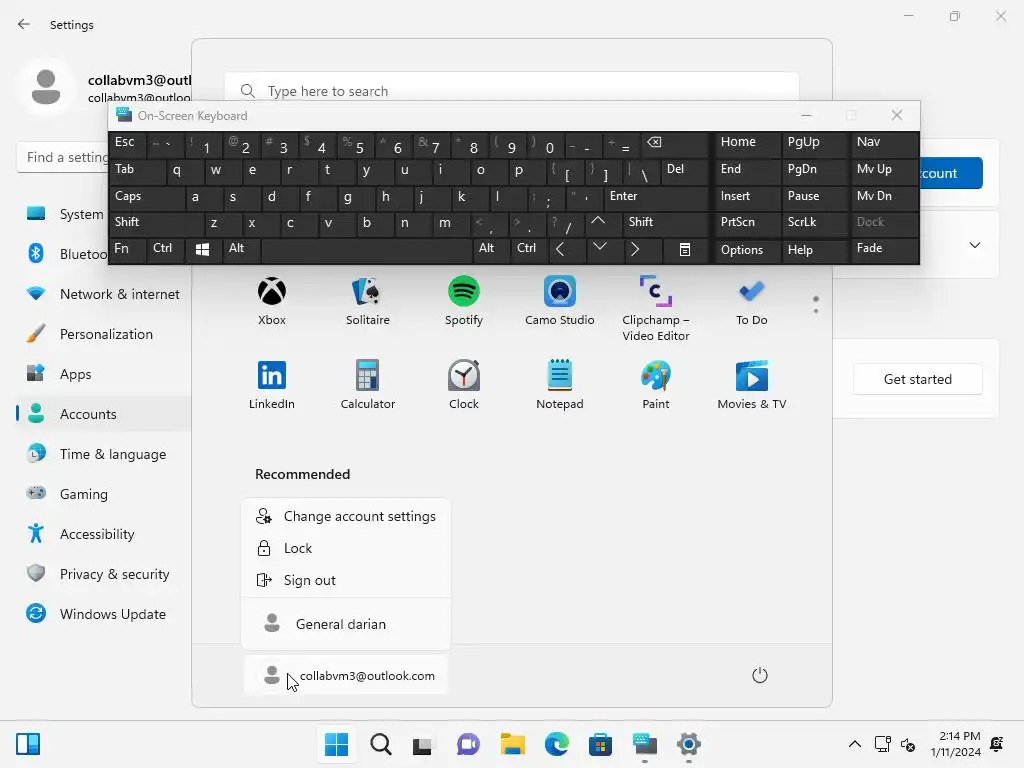The height and width of the screenshot is (768, 1024).
Task: Click the Windows logo key on keyboard
Action: click(x=202, y=250)
